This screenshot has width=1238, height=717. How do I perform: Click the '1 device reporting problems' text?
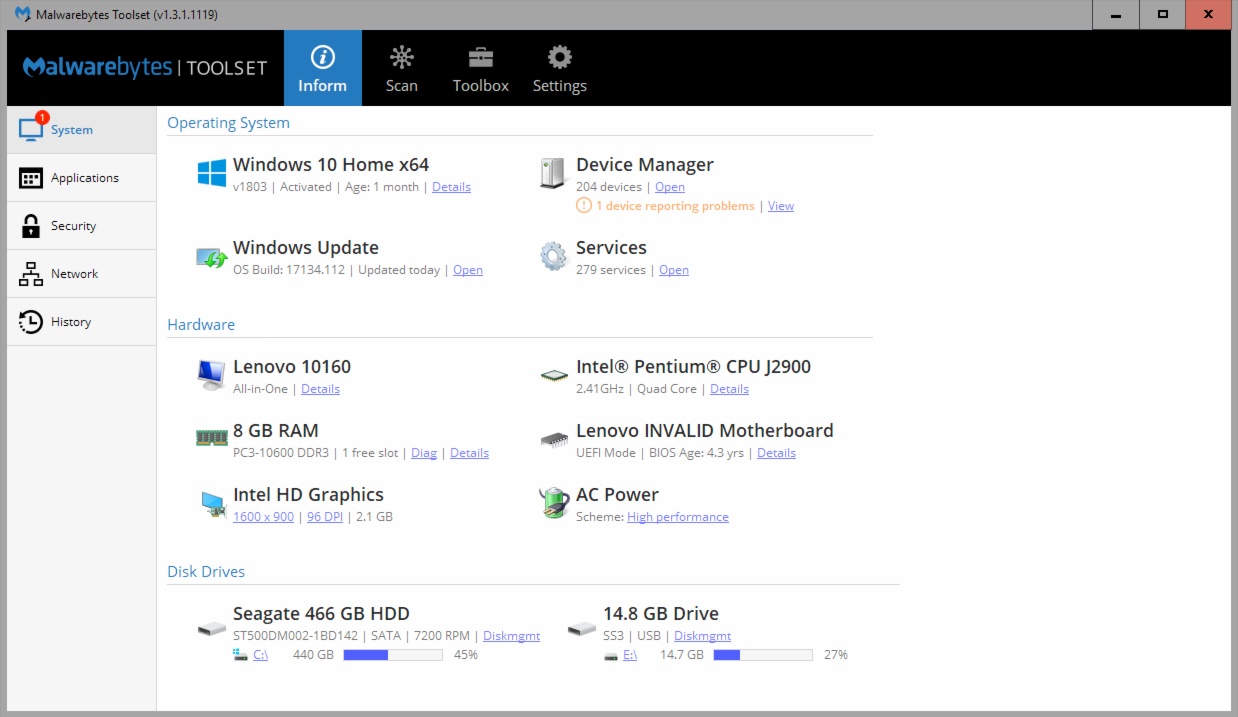click(675, 206)
